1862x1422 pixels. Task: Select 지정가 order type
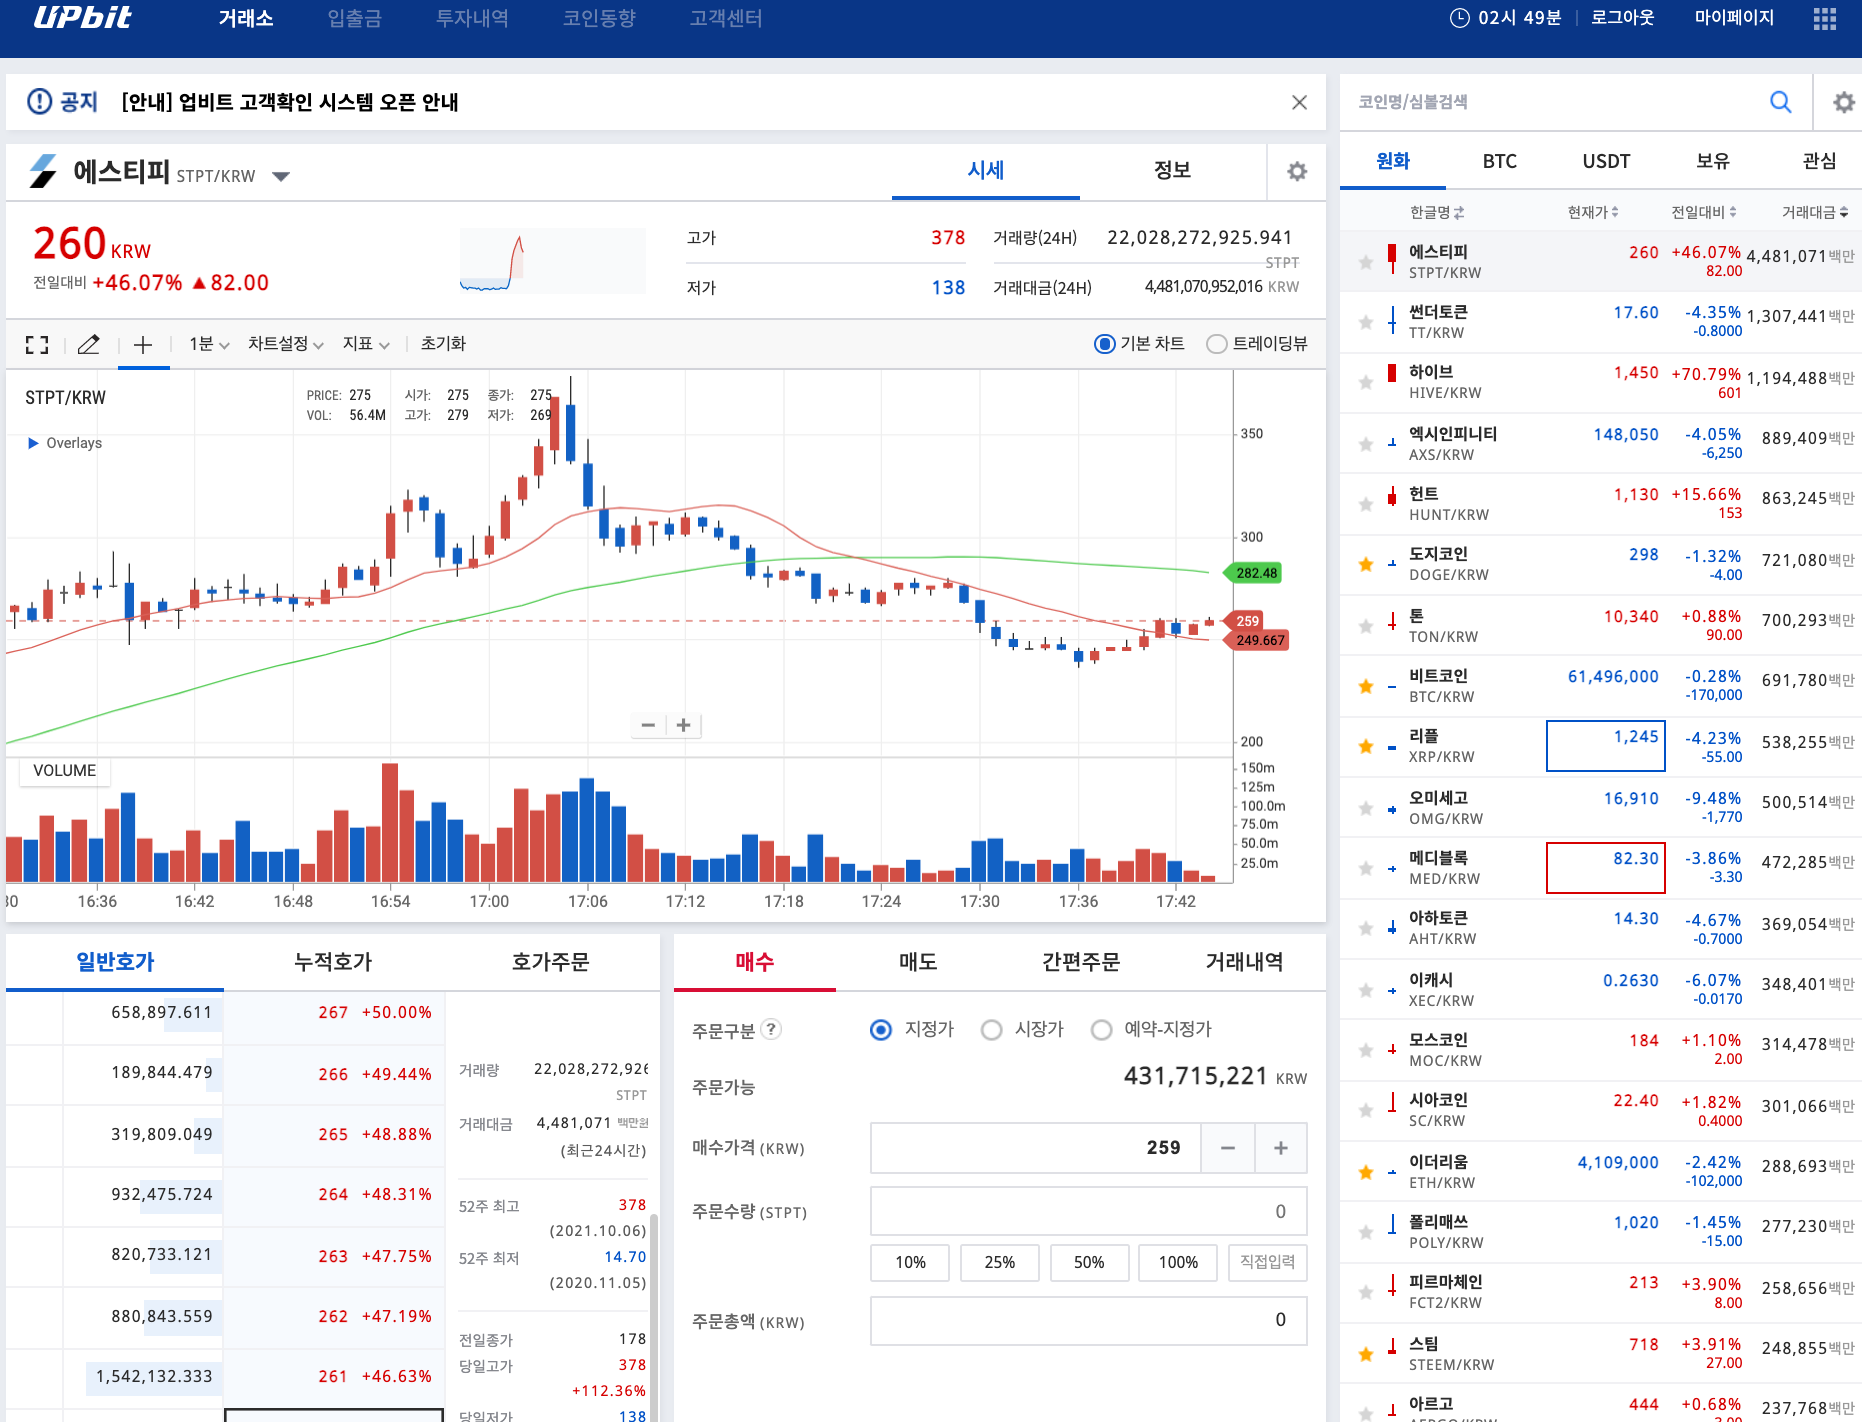point(881,1029)
